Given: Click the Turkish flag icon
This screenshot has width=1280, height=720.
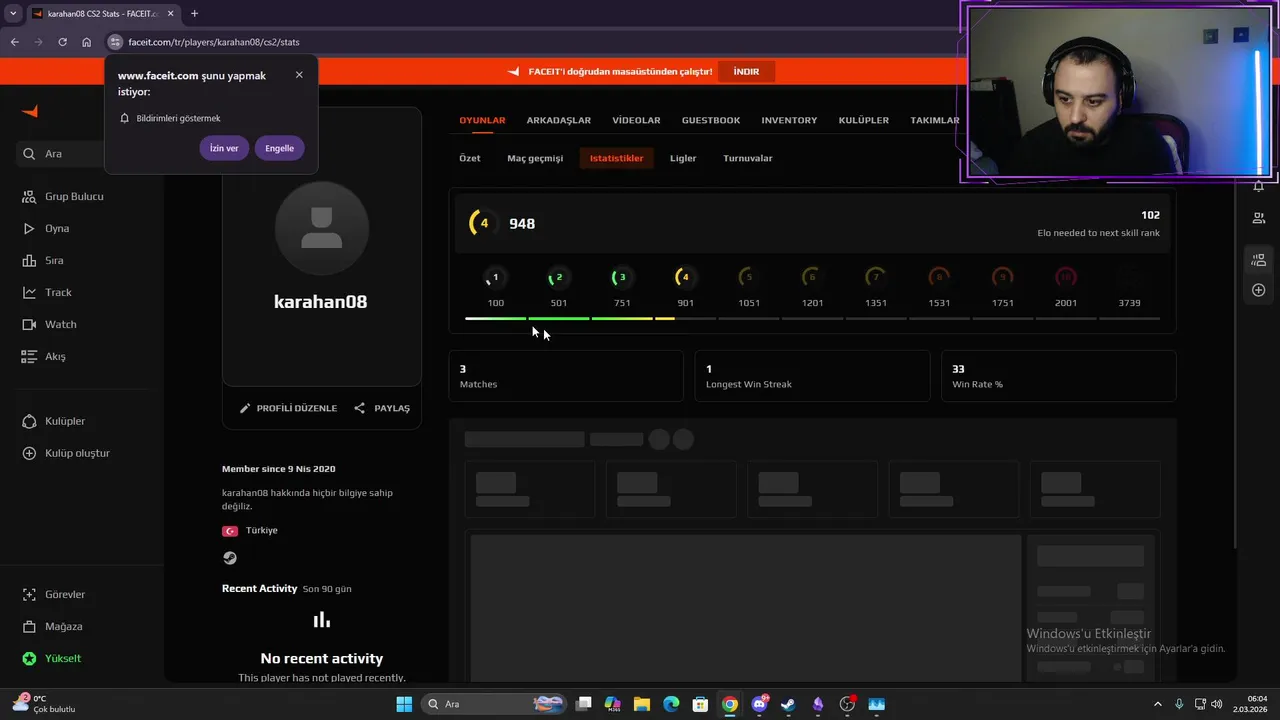Looking at the screenshot, I should pos(230,531).
